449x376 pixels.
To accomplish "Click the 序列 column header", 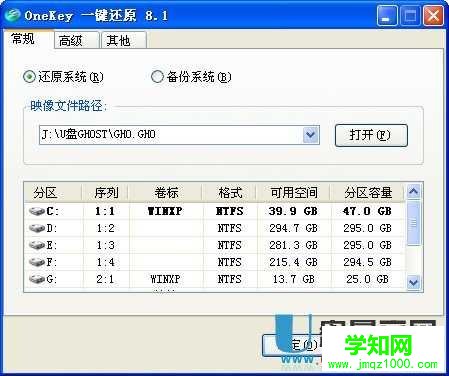I will tap(106, 193).
